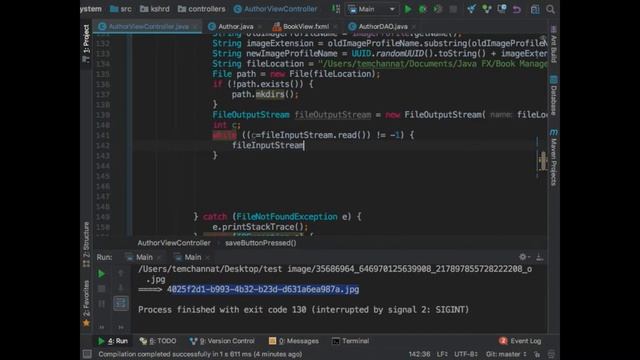Run with coverage from the toolbar
Image resolution: width=640 pixels, height=360 pixels.
[x=438, y=9]
